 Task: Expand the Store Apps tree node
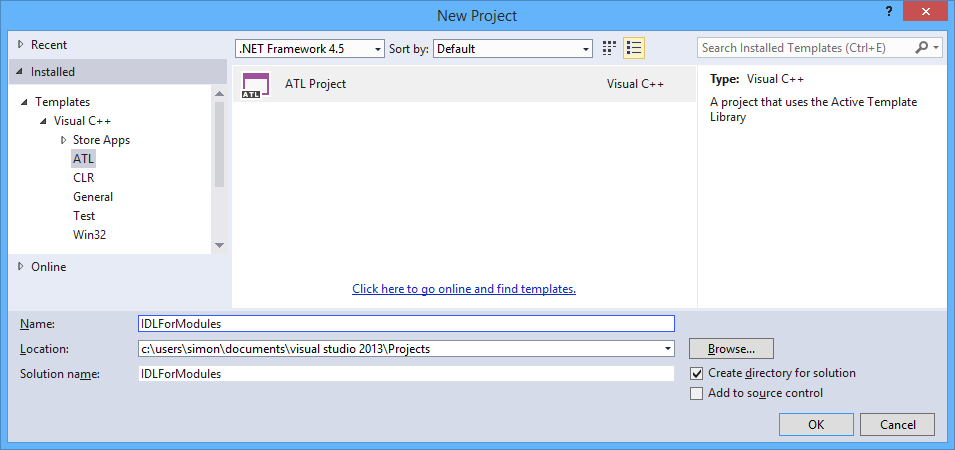tap(63, 140)
